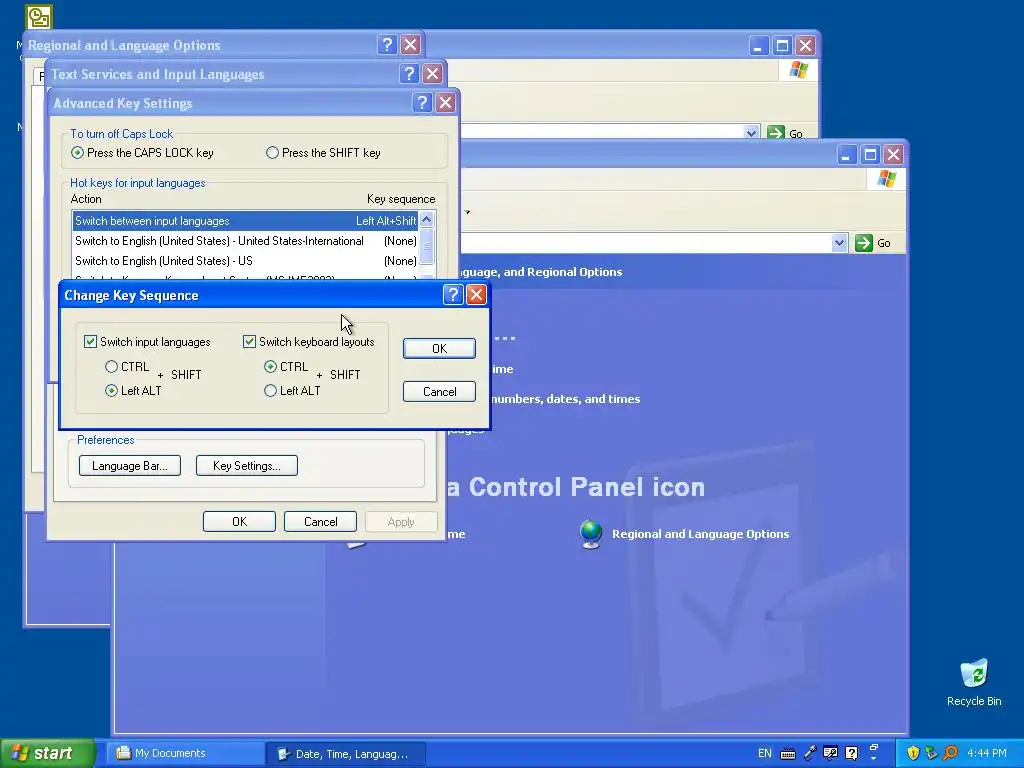Click OK in Text Services and Input Languages
Screen dimensions: 1024x768
coord(239,522)
